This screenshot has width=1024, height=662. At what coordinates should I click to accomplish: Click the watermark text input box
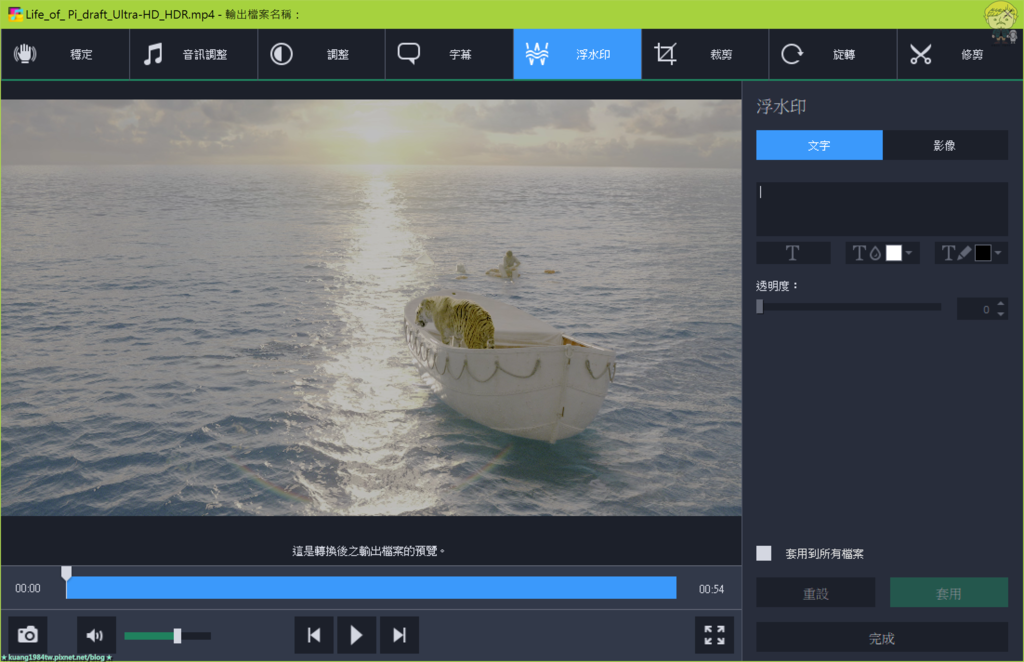click(x=882, y=209)
